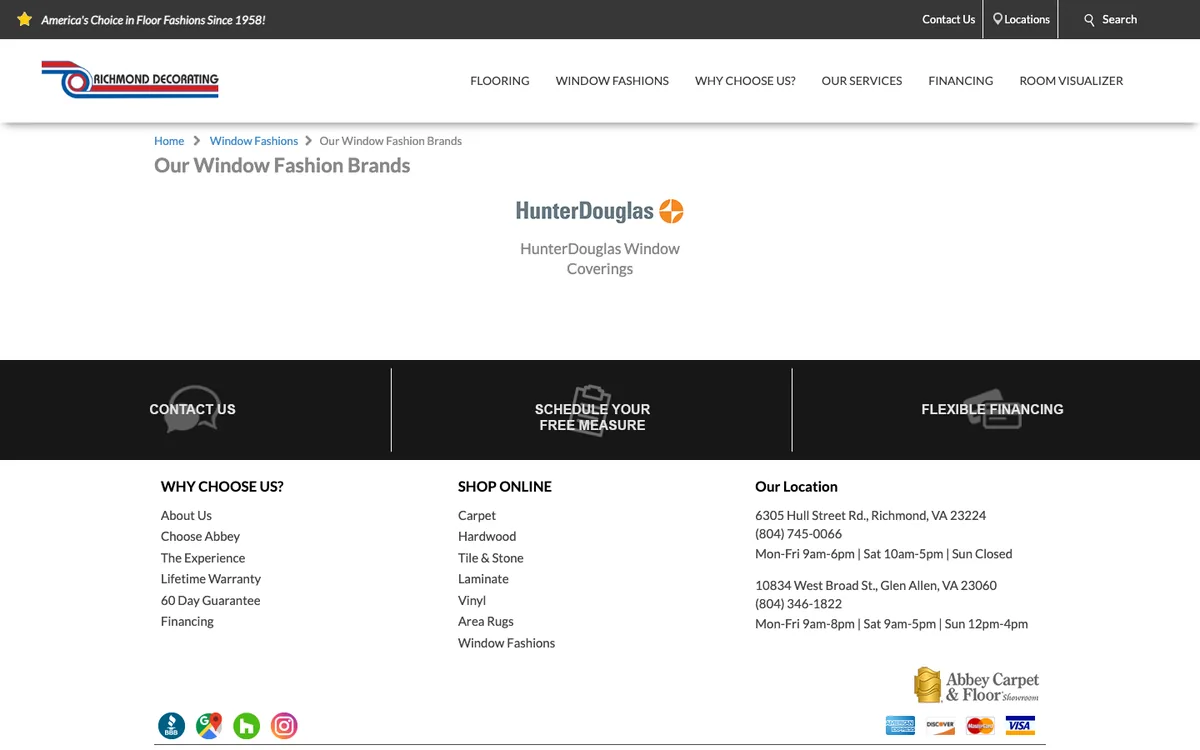The width and height of the screenshot is (1200, 750).
Task: Open the Houzz social icon
Action: (x=247, y=726)
